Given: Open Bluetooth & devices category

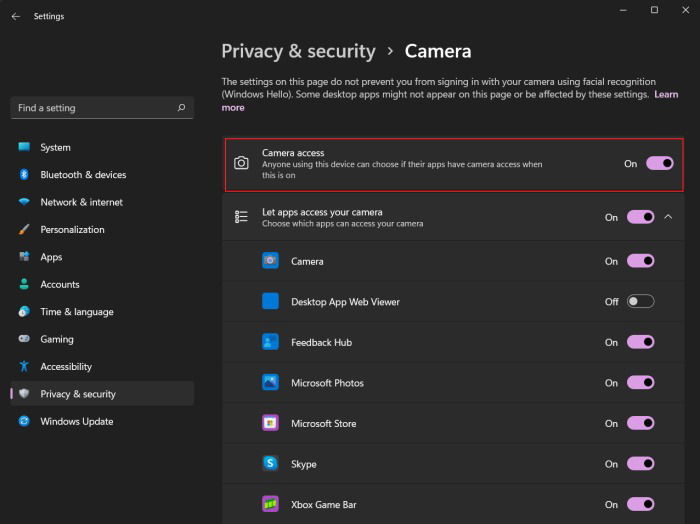Looking at the screenshot, I should [102, 175].
